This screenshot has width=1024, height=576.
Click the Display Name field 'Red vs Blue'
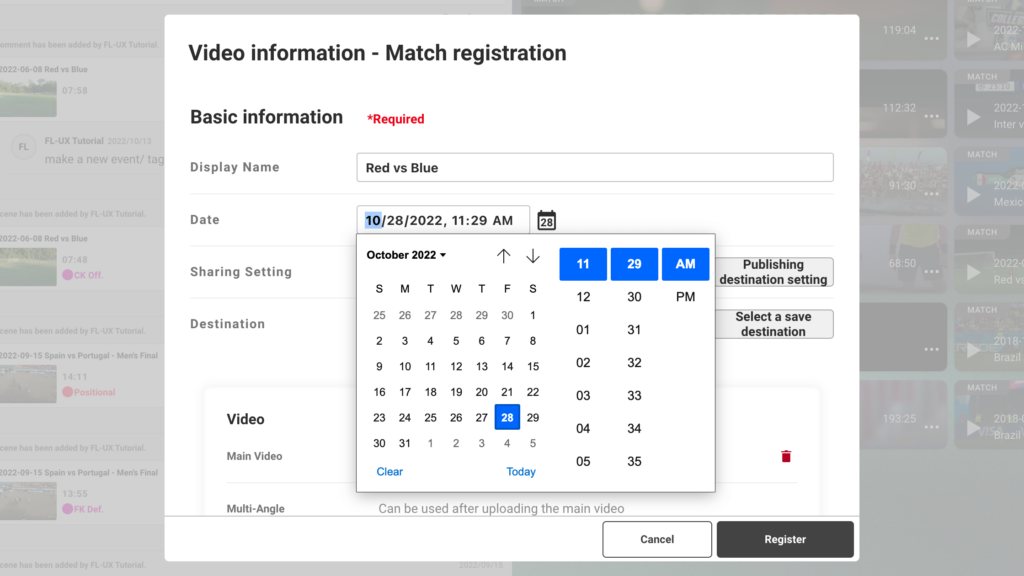595,168
